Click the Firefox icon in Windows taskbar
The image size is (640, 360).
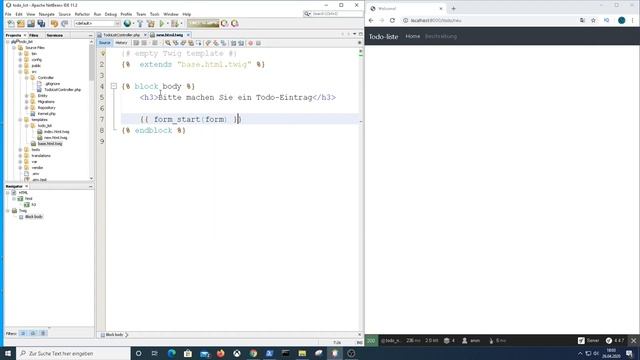(x=220, y=353)
